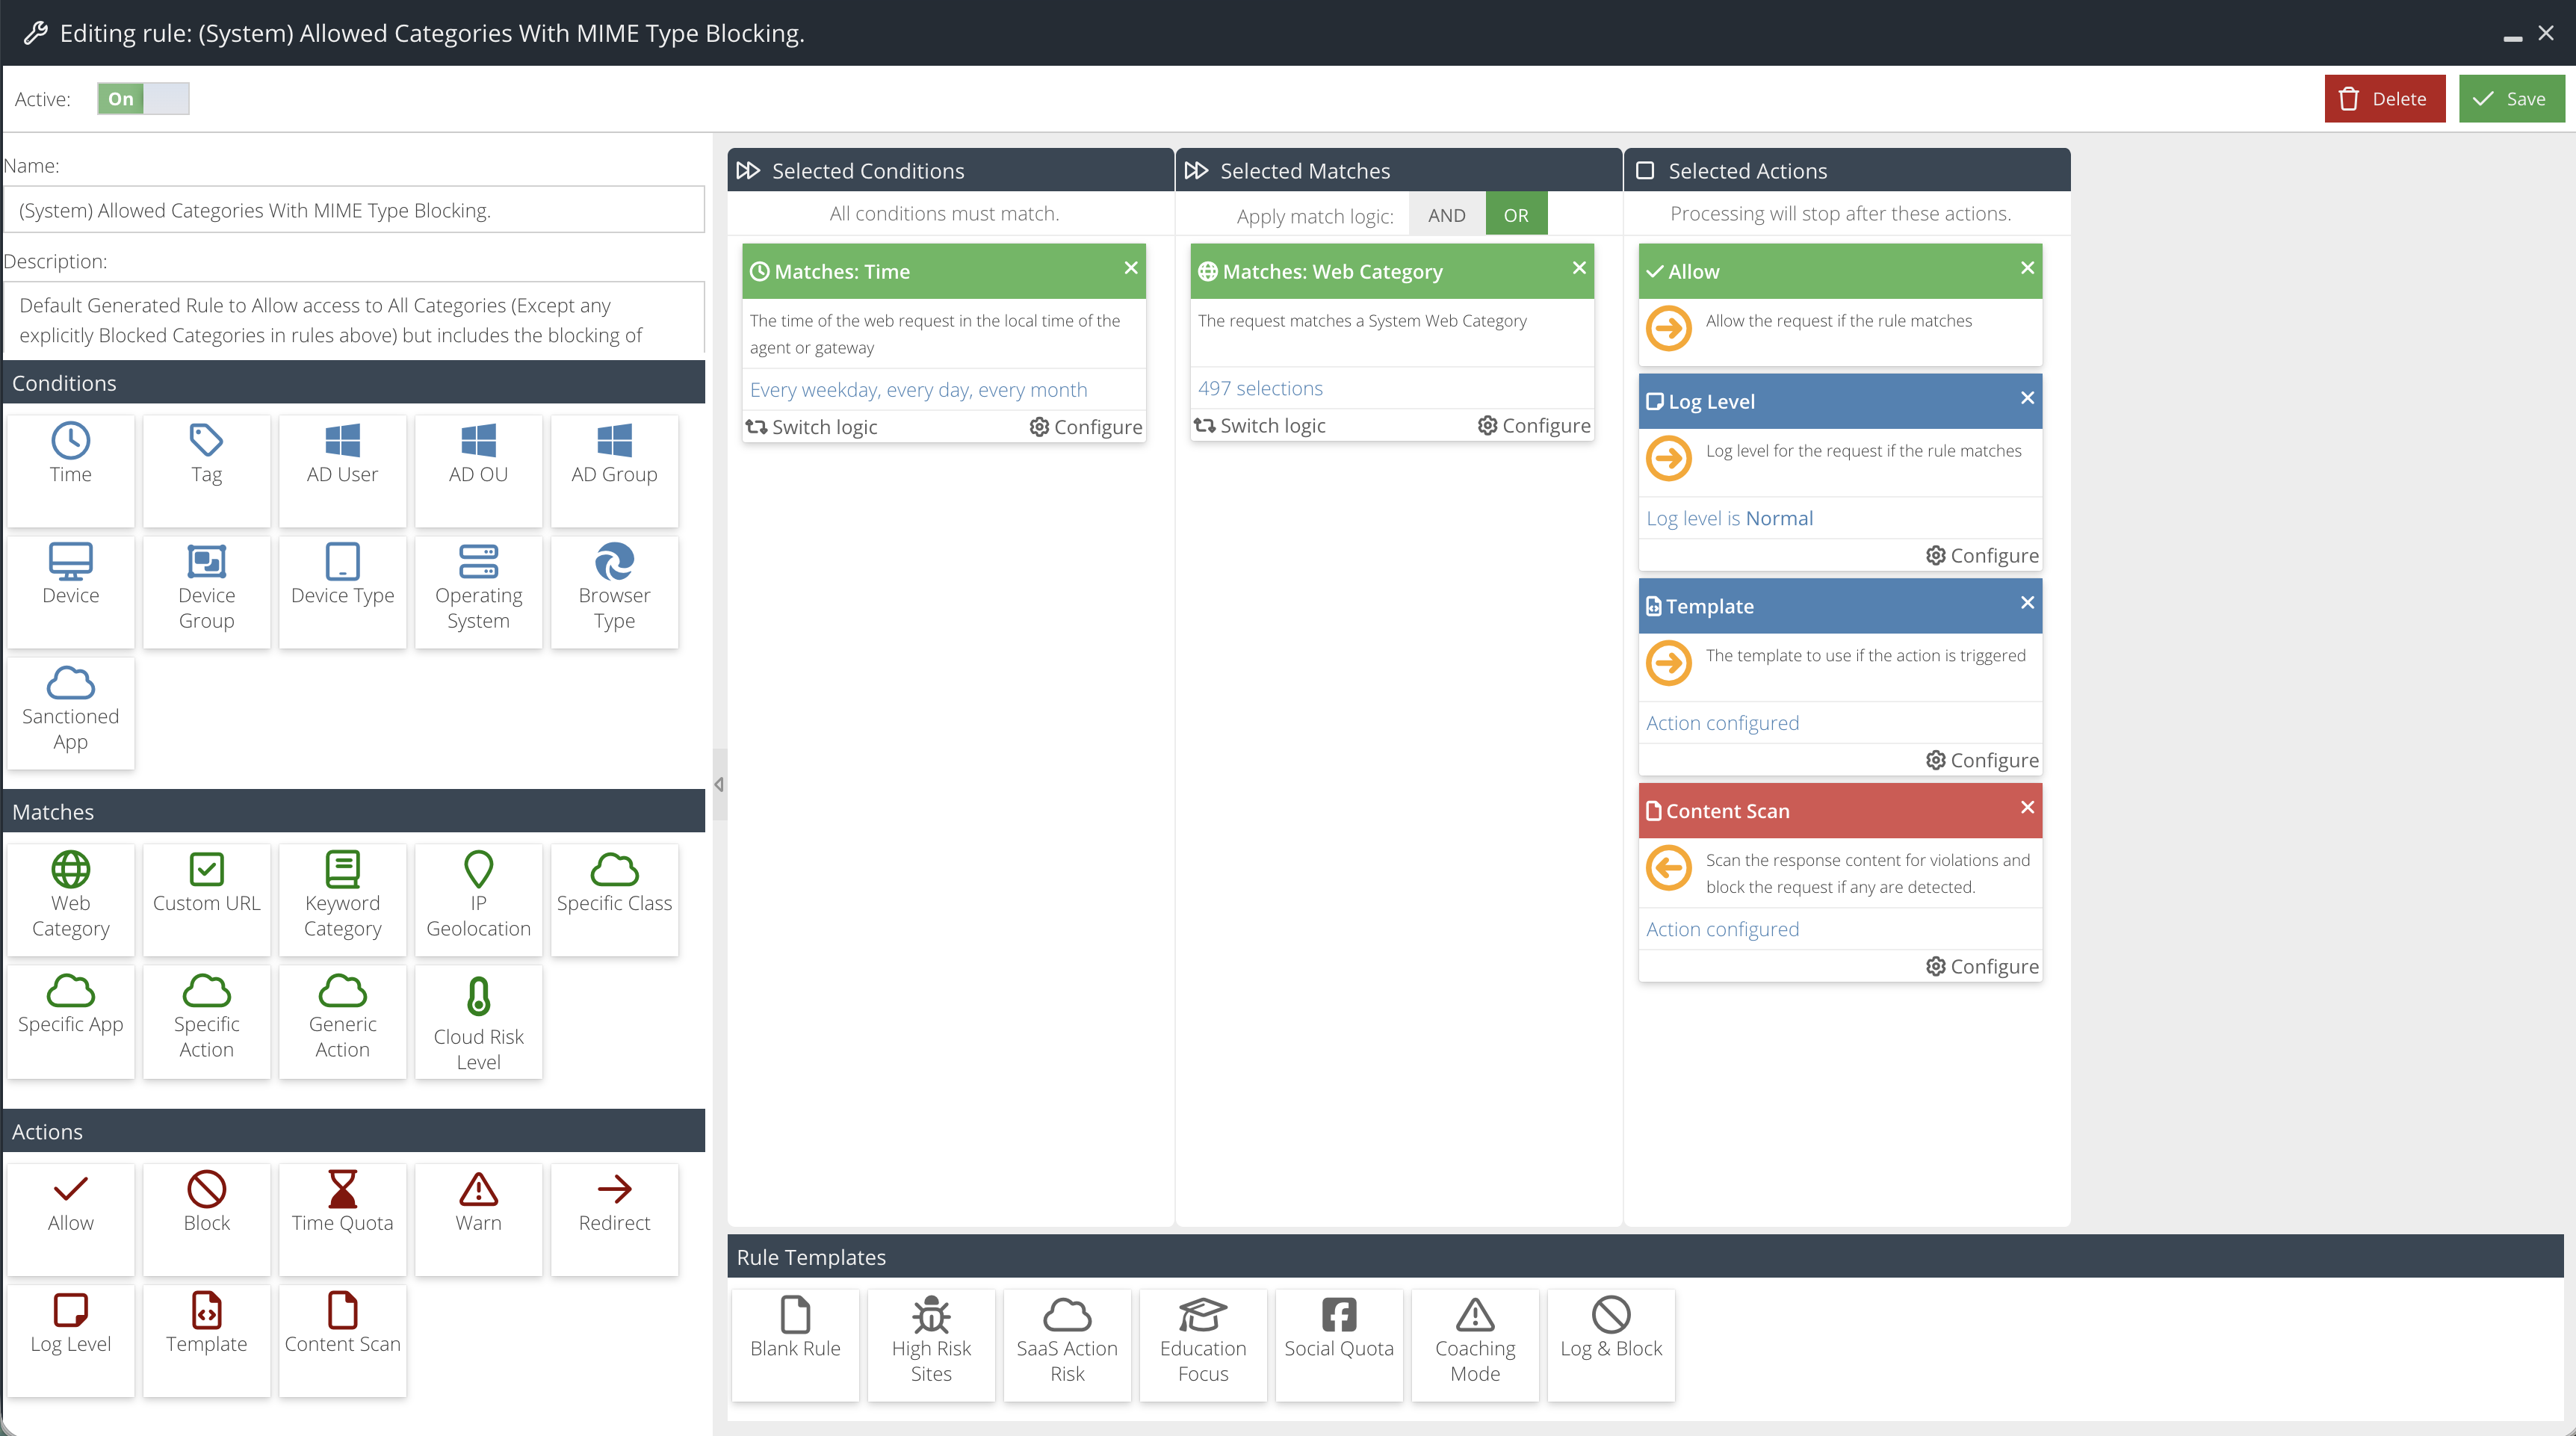Toggle the Active On switch
Screen dimensions: 2576x1436
point(143,99)
